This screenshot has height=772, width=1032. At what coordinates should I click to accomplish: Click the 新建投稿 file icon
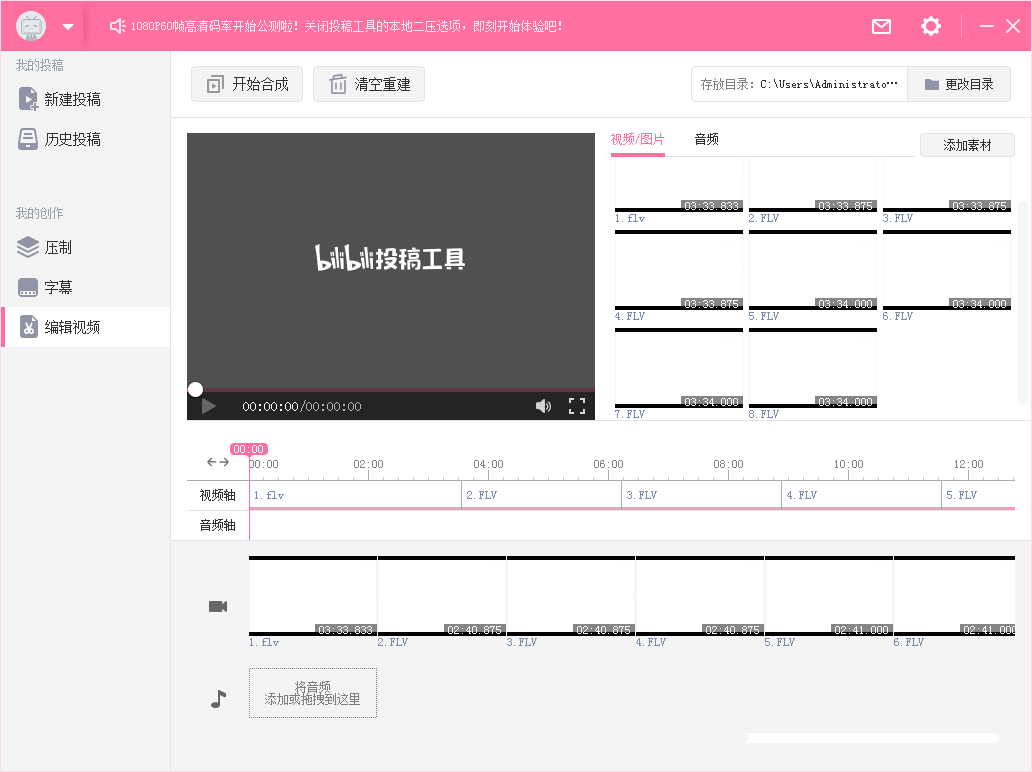28,99
